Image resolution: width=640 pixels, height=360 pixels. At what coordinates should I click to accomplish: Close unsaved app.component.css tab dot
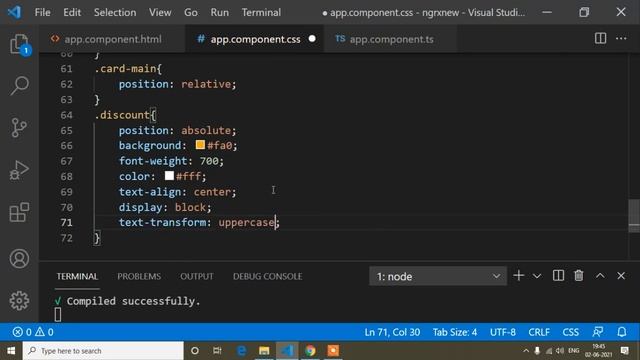coord(312,38)
